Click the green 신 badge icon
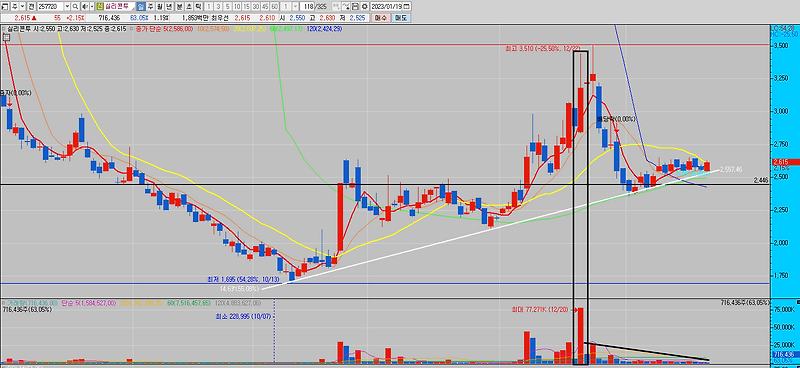800x368 pixels. tap(99, 6)
